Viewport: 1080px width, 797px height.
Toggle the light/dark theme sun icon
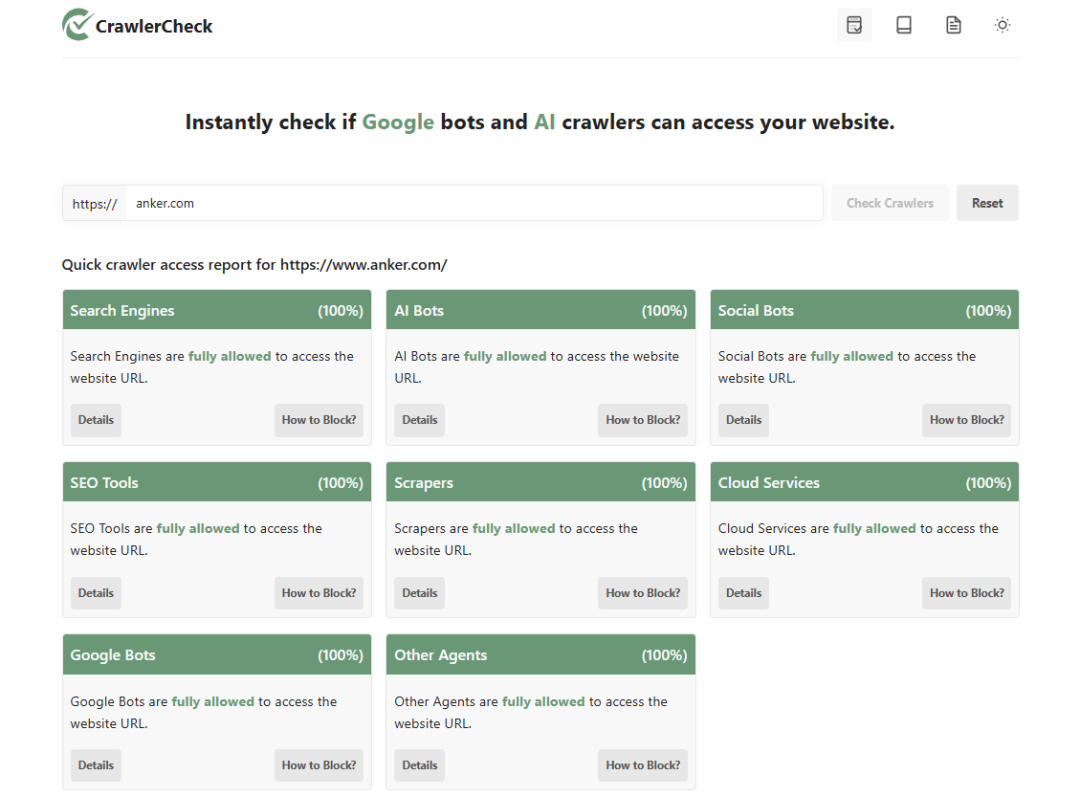1002,25
